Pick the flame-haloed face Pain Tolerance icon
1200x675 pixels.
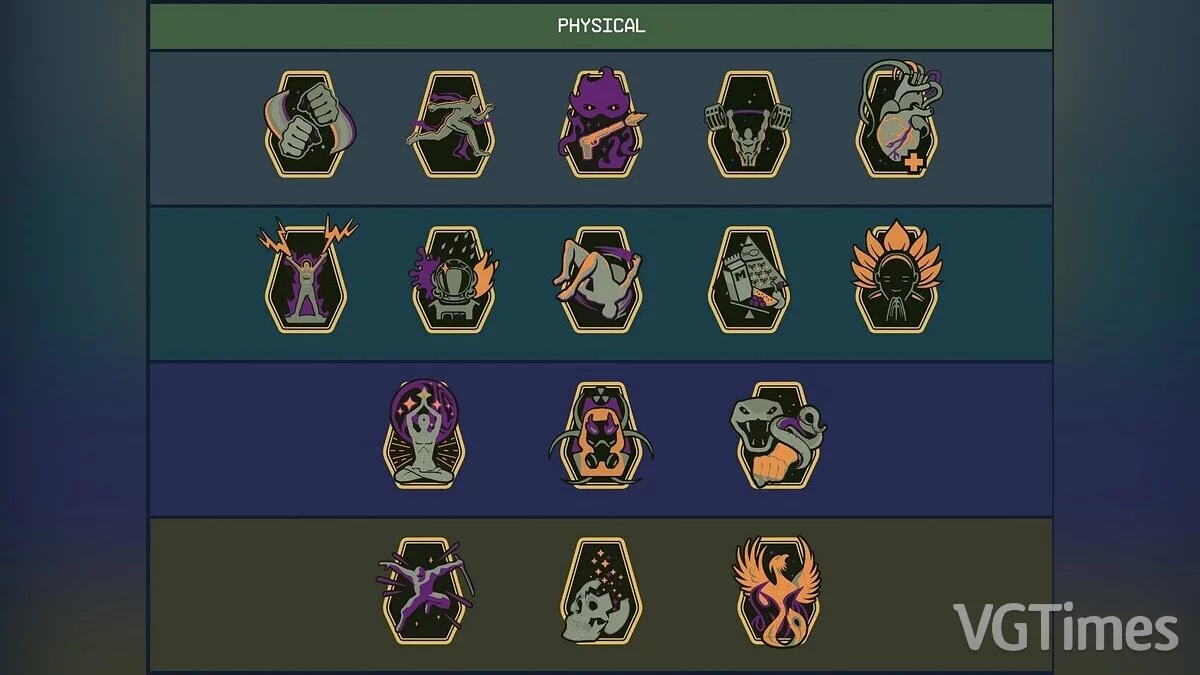coord(897,277)
